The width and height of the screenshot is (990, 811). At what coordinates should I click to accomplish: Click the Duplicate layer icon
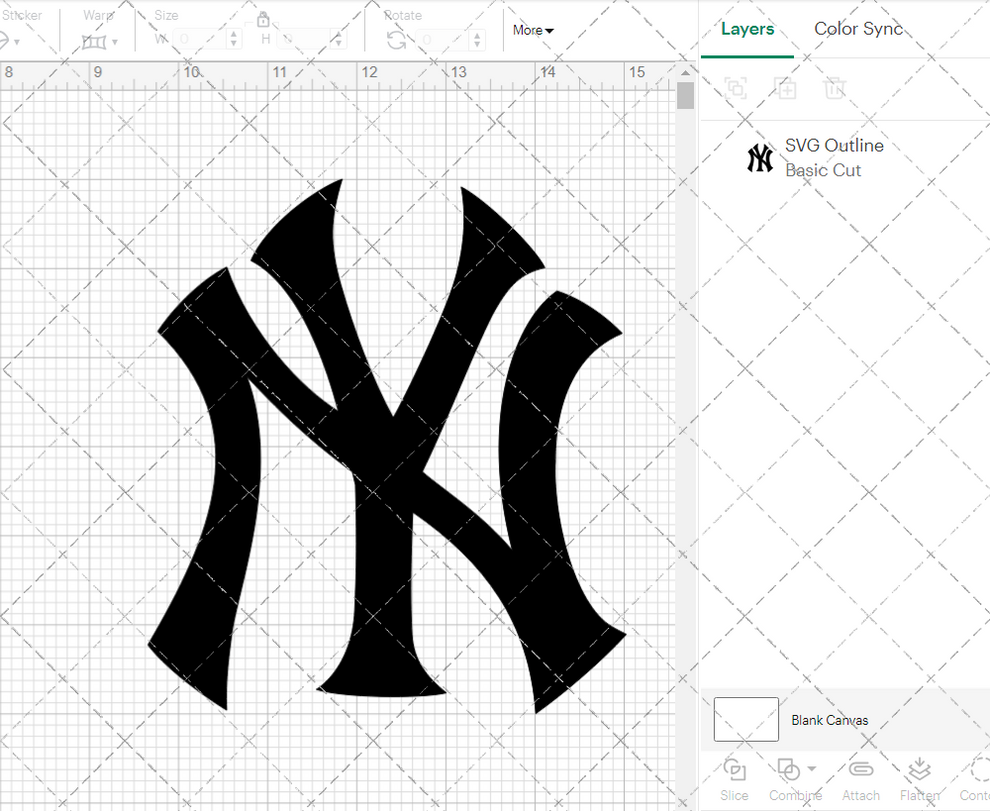[785, 88]
